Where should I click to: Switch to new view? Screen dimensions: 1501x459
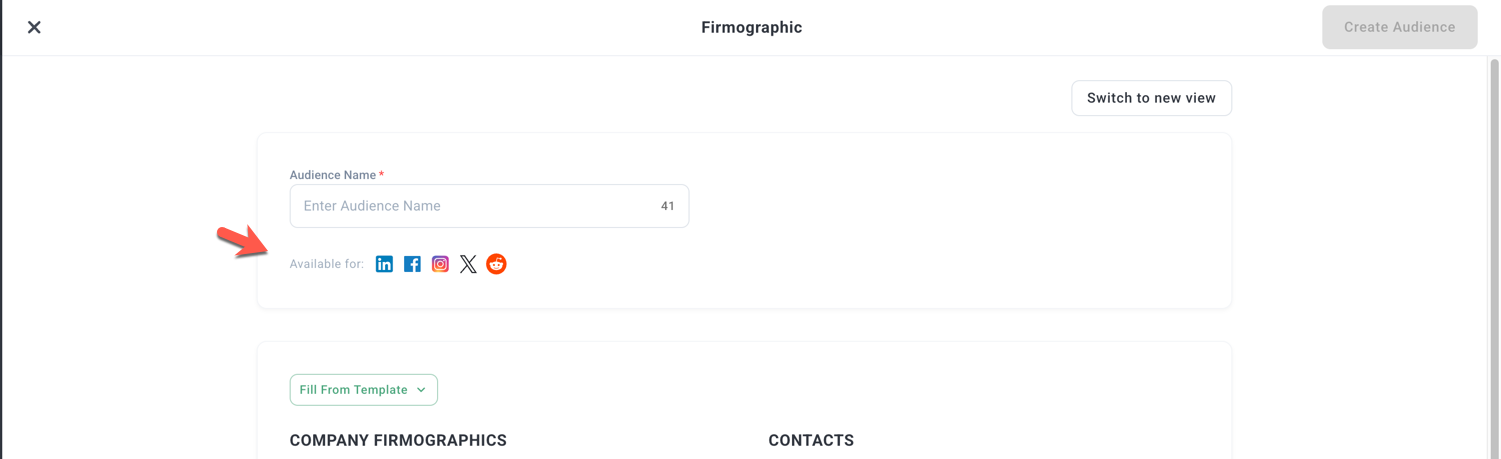(1151, 98)
